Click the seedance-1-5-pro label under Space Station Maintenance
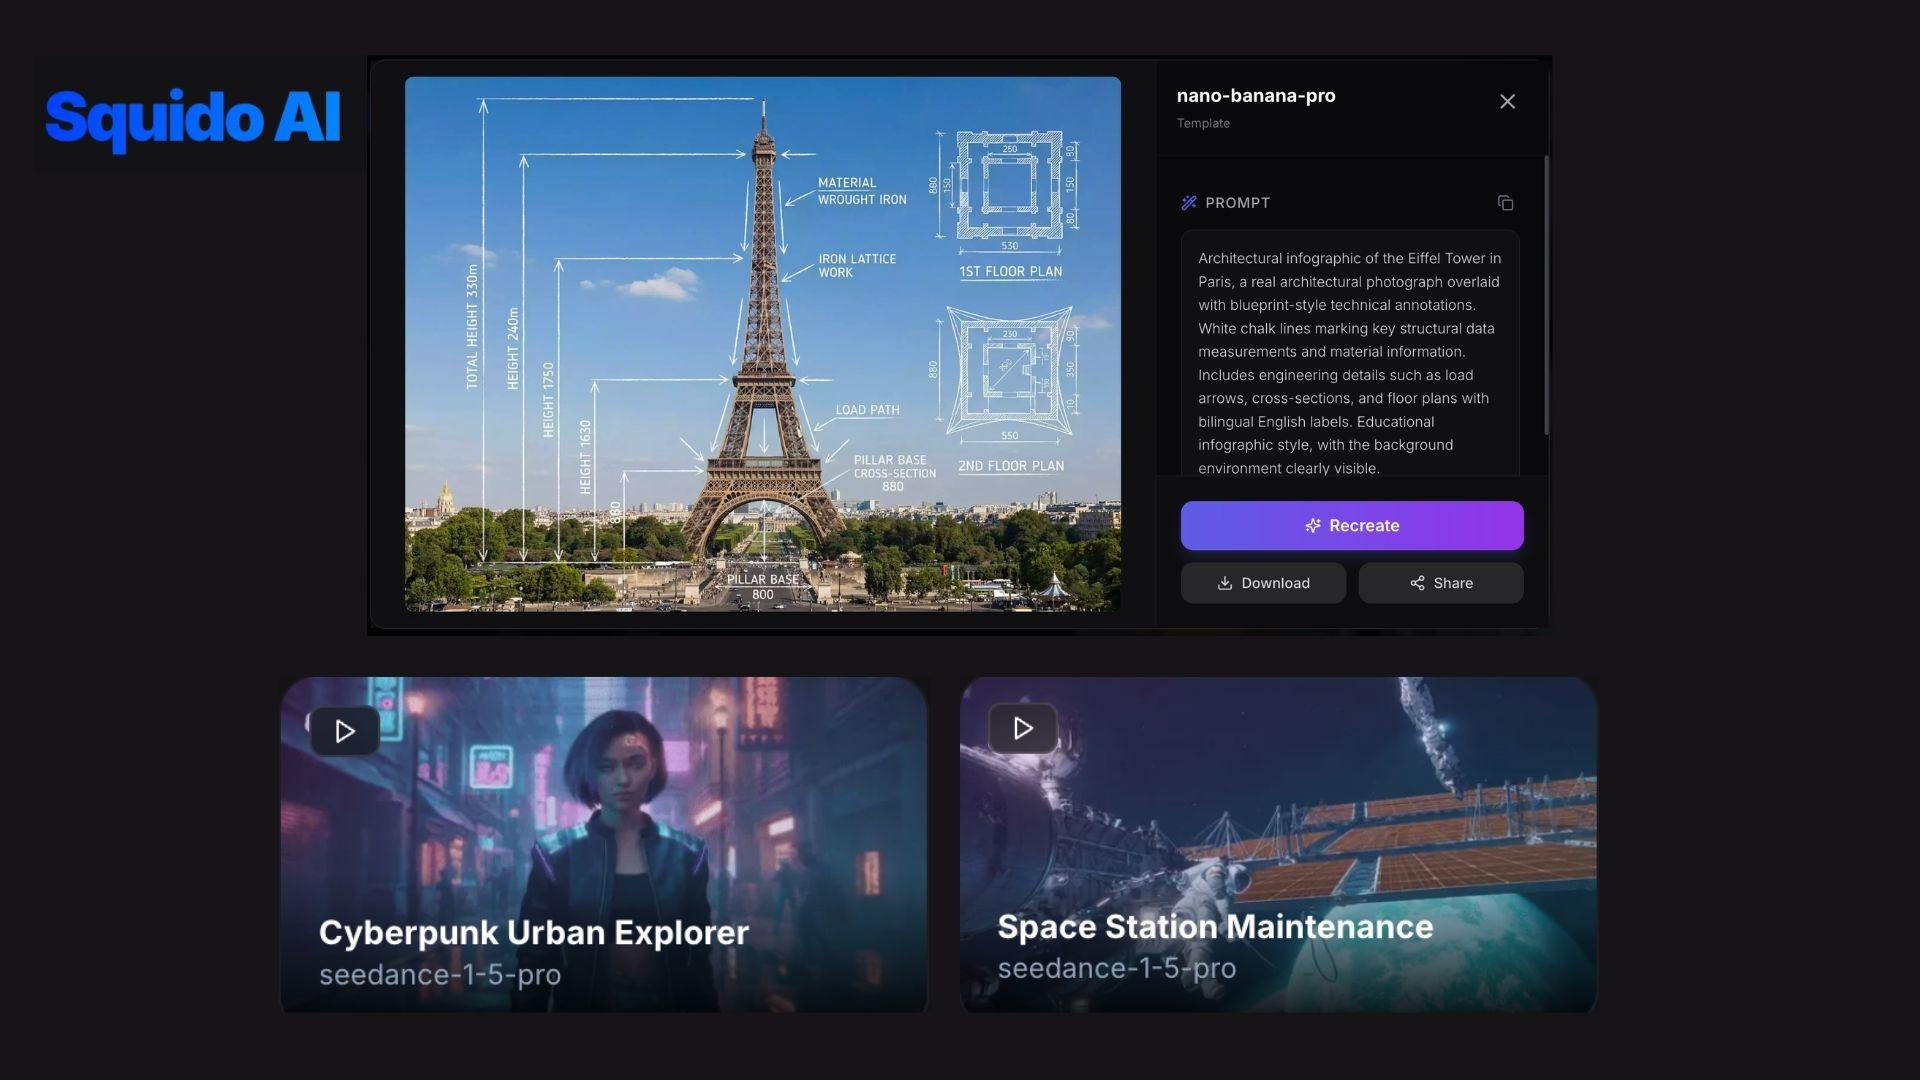 [x=1117, y=969]
